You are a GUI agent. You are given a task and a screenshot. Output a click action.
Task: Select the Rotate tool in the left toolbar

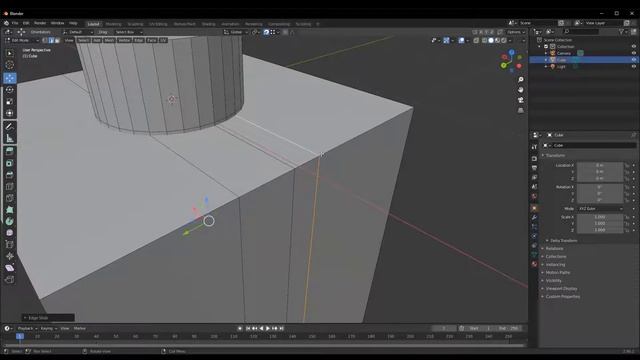tap(9, 89)
